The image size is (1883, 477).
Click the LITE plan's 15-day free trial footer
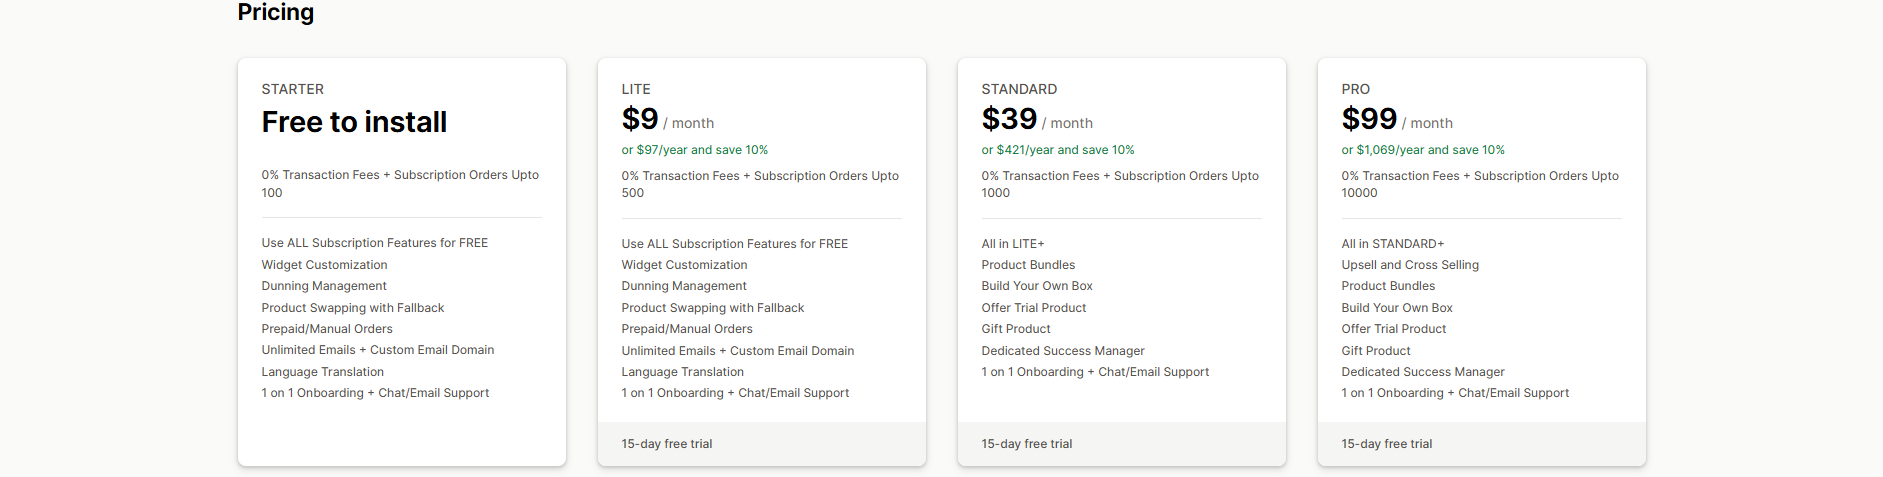pyautogui.click(x=667, y=444)
